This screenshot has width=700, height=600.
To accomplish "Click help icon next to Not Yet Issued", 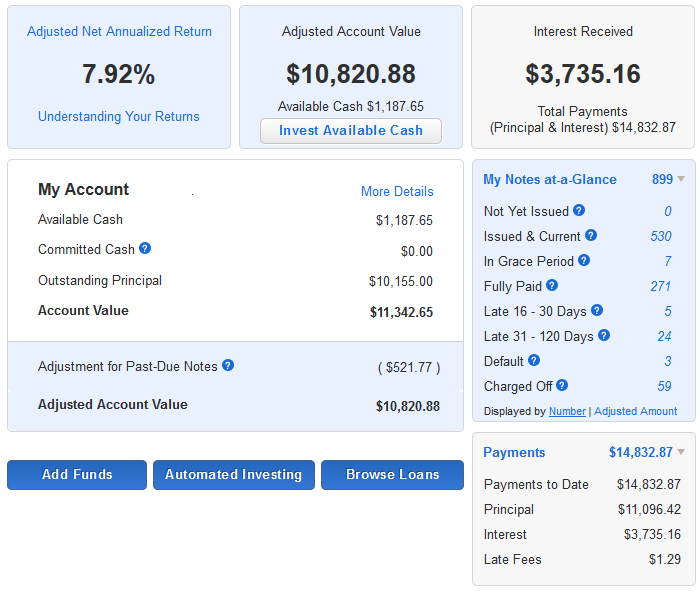I will coord(579,210).
